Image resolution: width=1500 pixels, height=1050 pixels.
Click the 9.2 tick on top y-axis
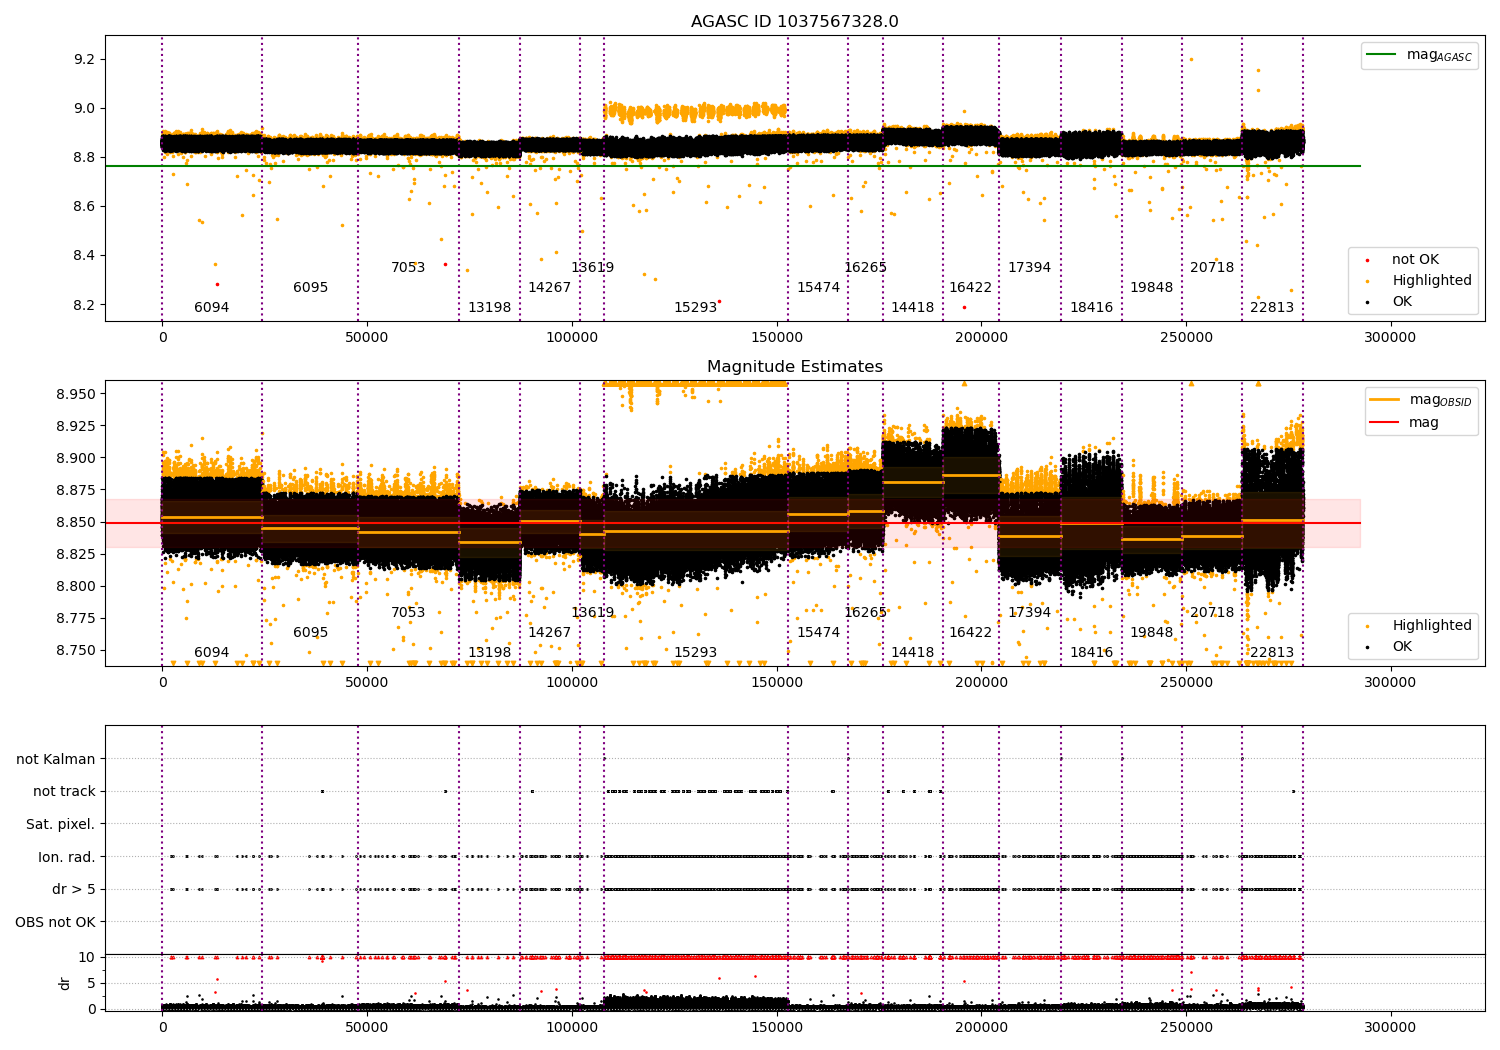coord(85,60)
